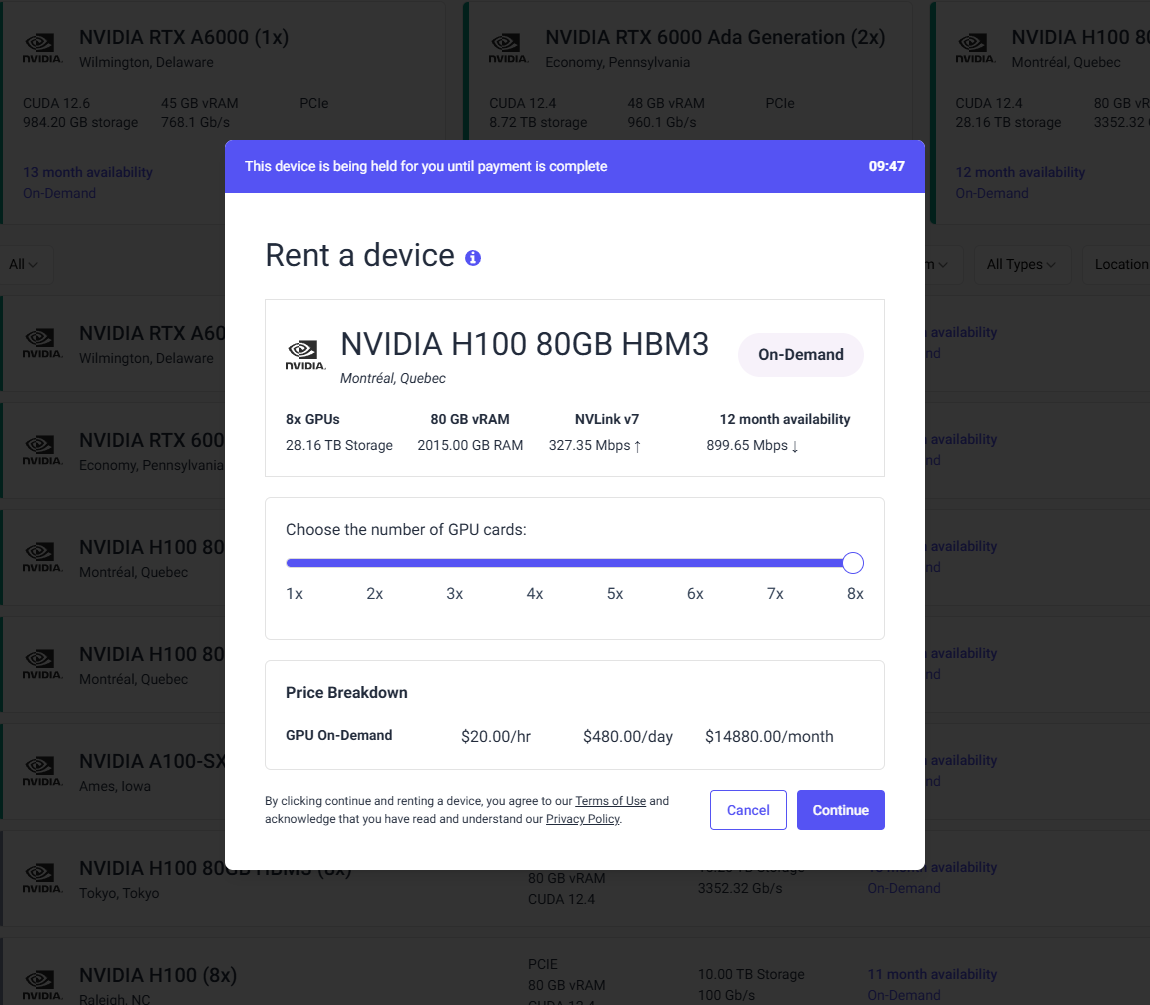Open NVIDIA RTX 6000 Ada Generation (2x) title
Image resolution: width=1150 pixels, height=1005 pixels.
[715, 37]
